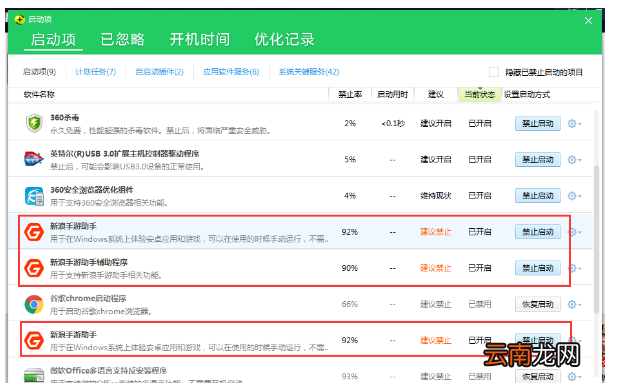Sort by 建议 column header
Image resolution: width=617 pixels, height=383 pixels.
point(436,94)
